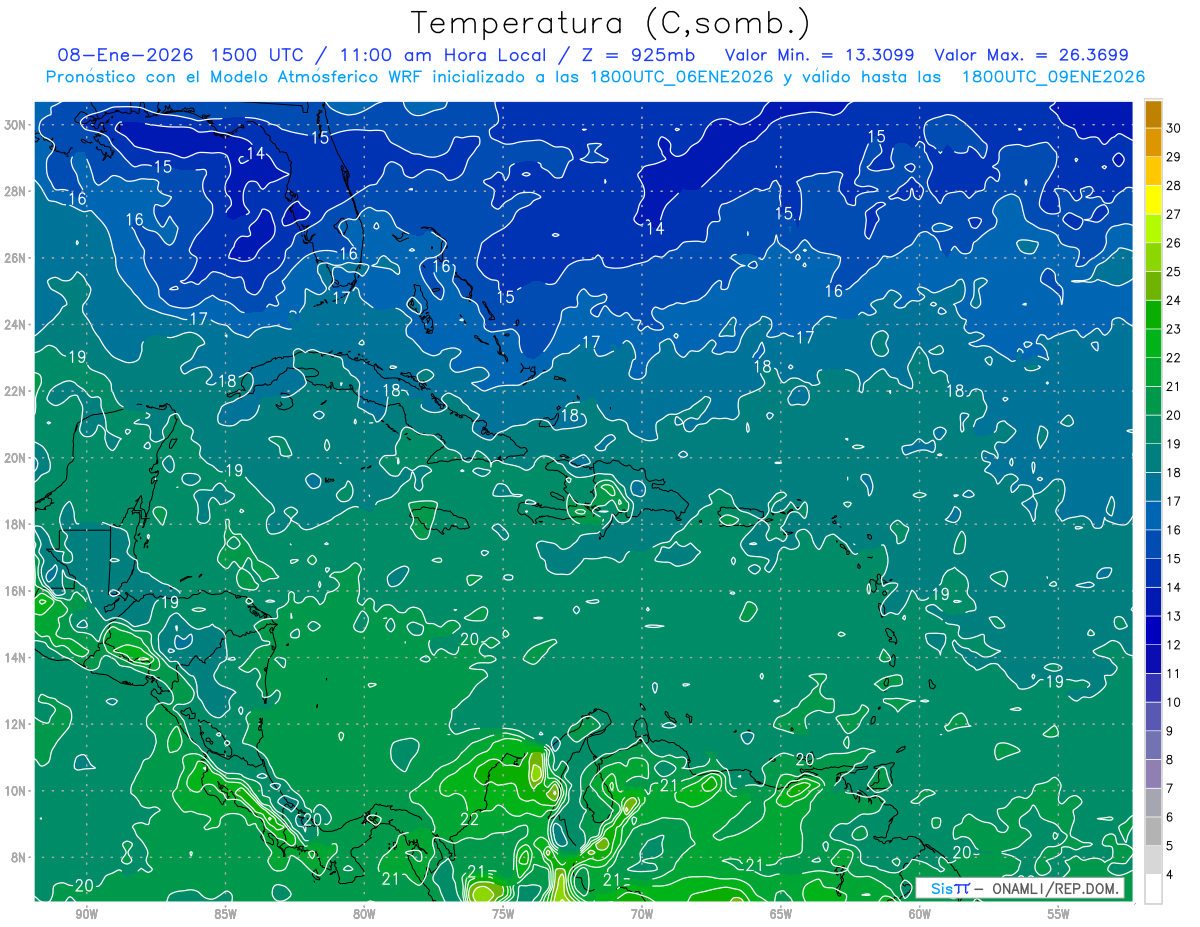Select the date text "08-Ene-2026"
Viewport: 1200px width, 927px height.
[125, 55]
